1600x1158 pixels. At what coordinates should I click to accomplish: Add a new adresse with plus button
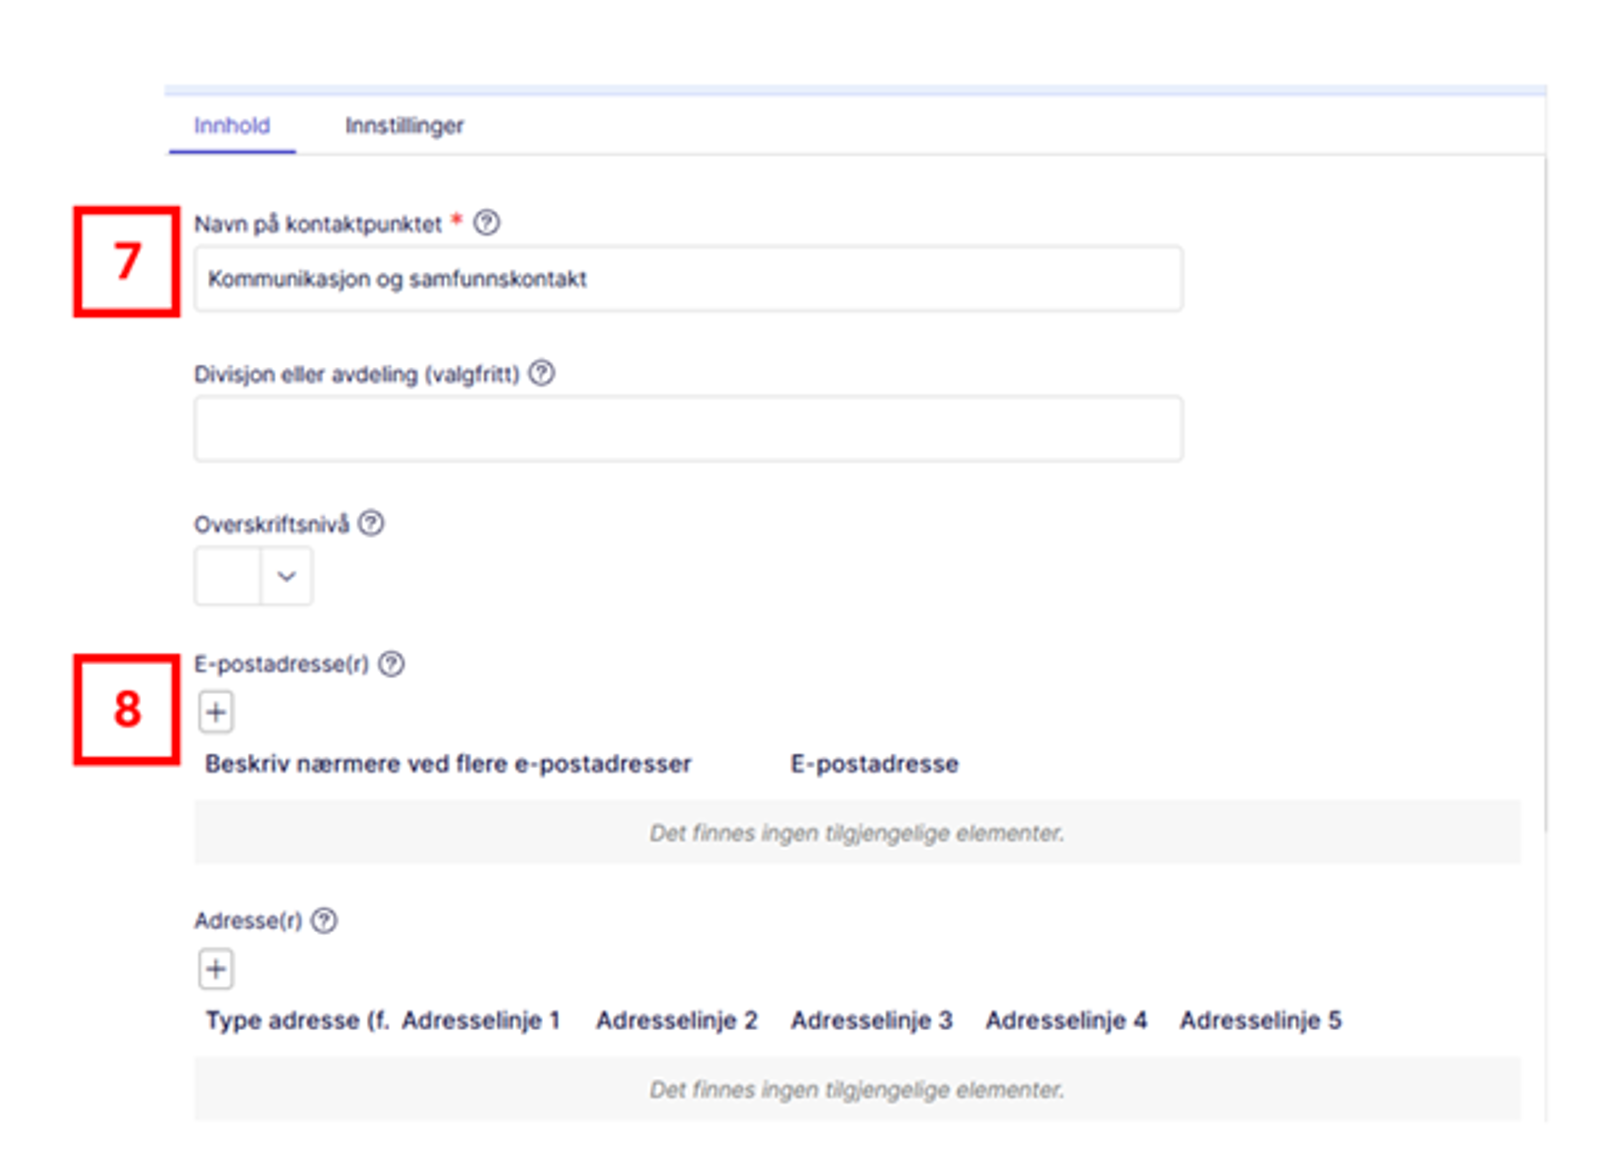pos(216,969)
